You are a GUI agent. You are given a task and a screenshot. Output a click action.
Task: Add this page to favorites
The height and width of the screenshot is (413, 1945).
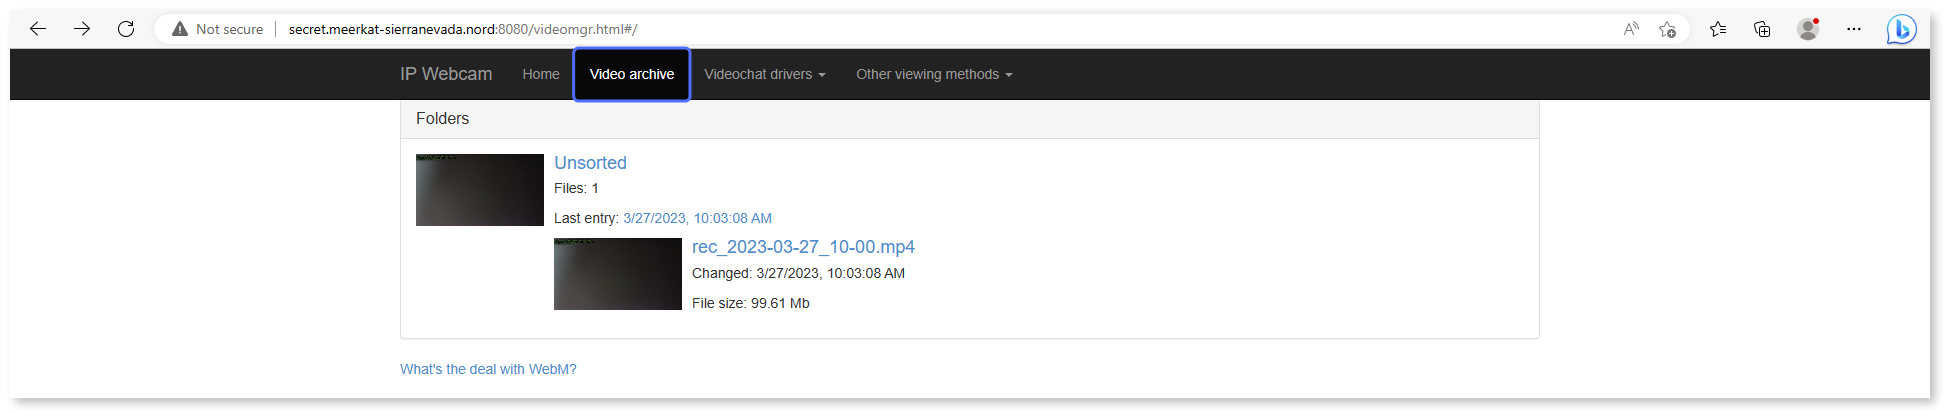tap(1667, 29)
